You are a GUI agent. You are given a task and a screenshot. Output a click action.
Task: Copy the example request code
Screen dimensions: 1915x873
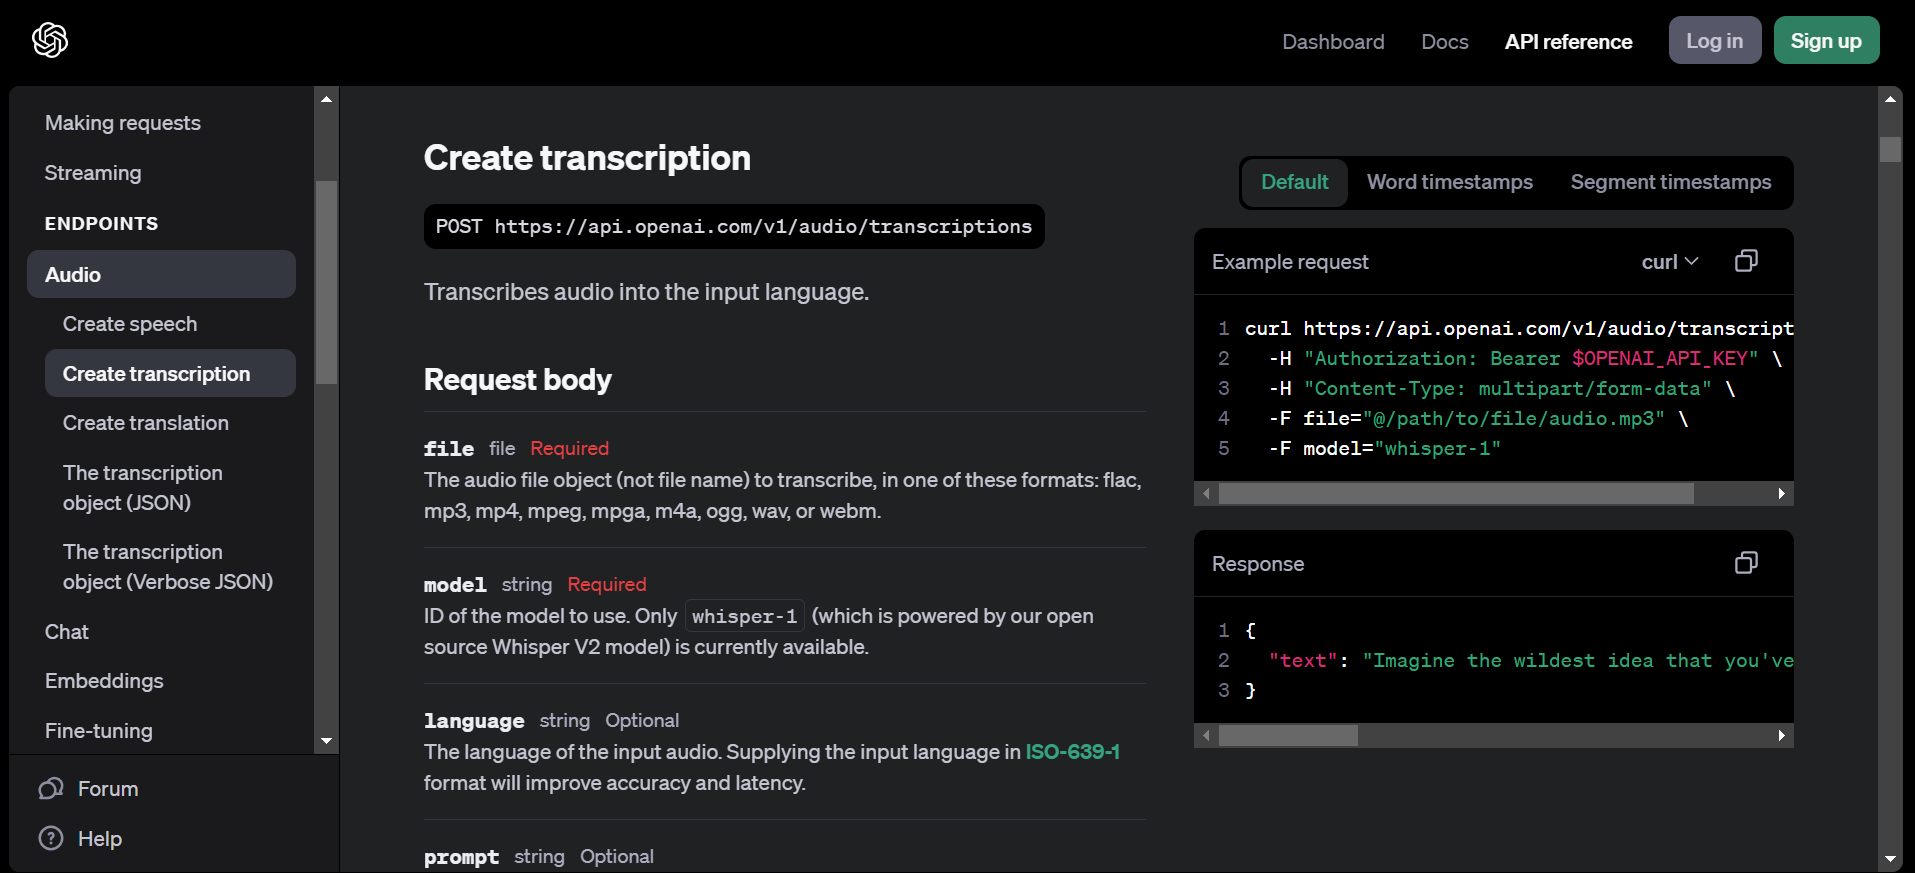coord(1746,261)
